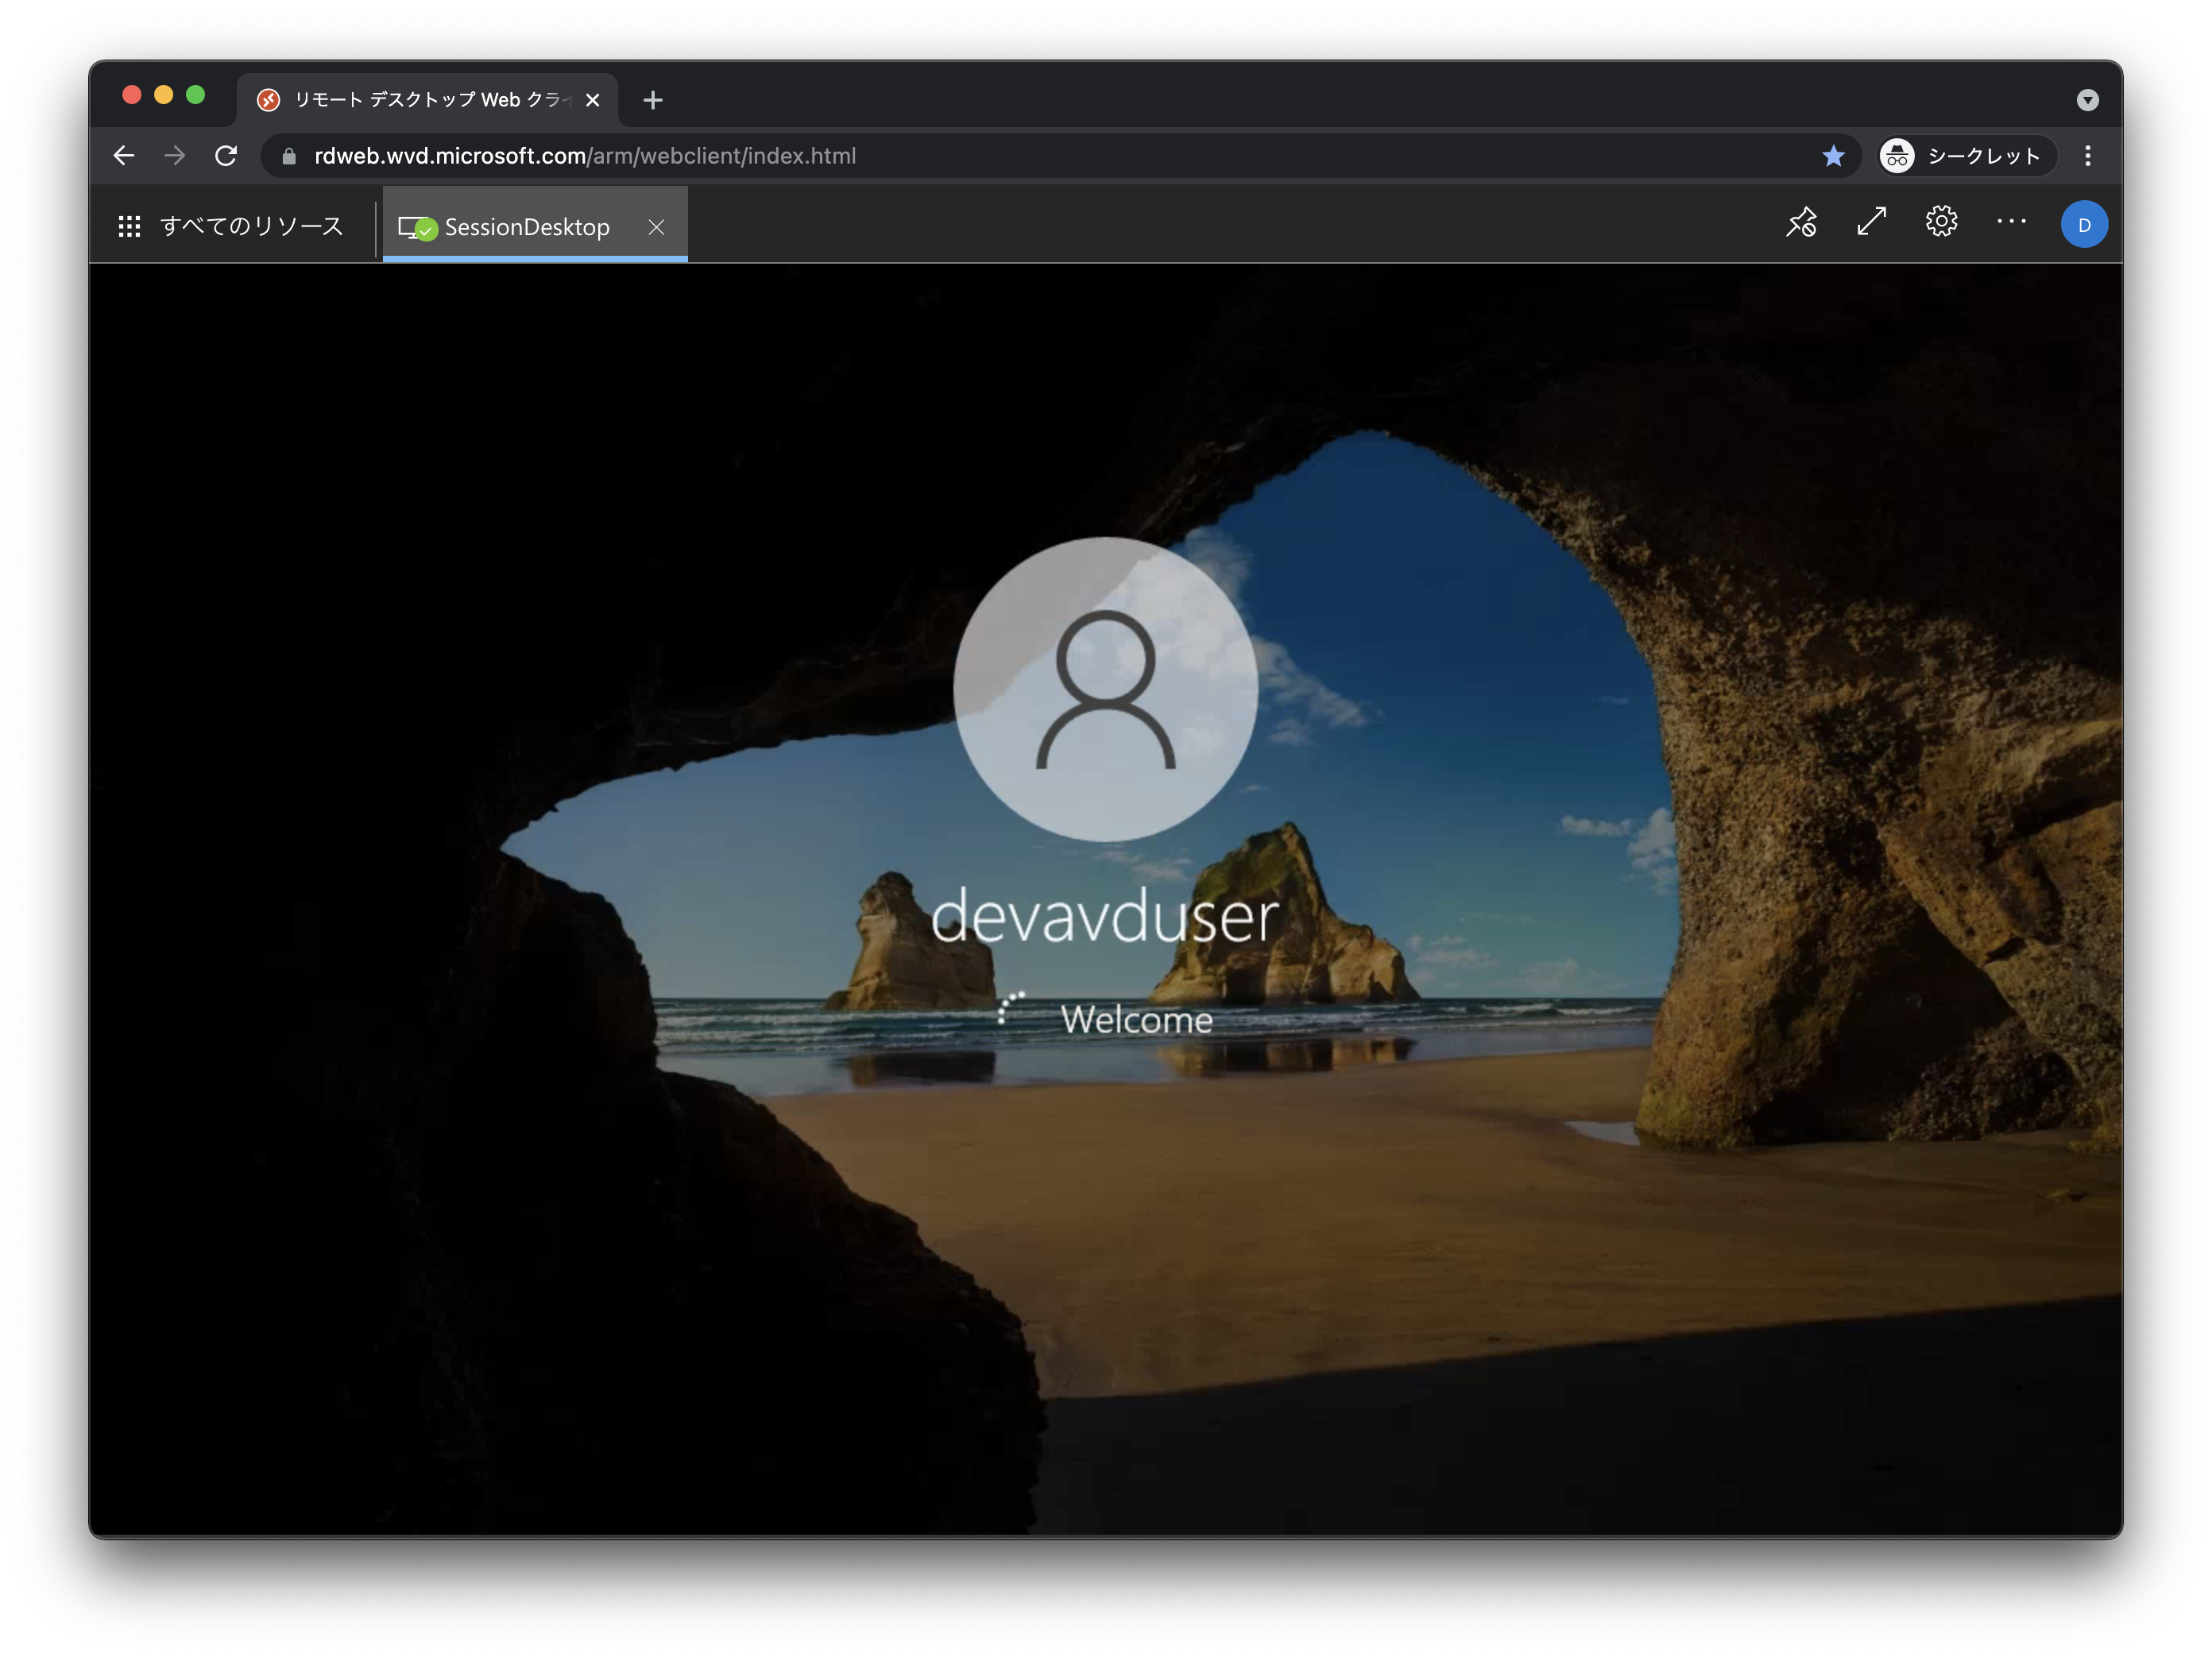Open Chrome's vertical three-dot menu
The image size is (2212, 1657).
[x=2088, y=156]
